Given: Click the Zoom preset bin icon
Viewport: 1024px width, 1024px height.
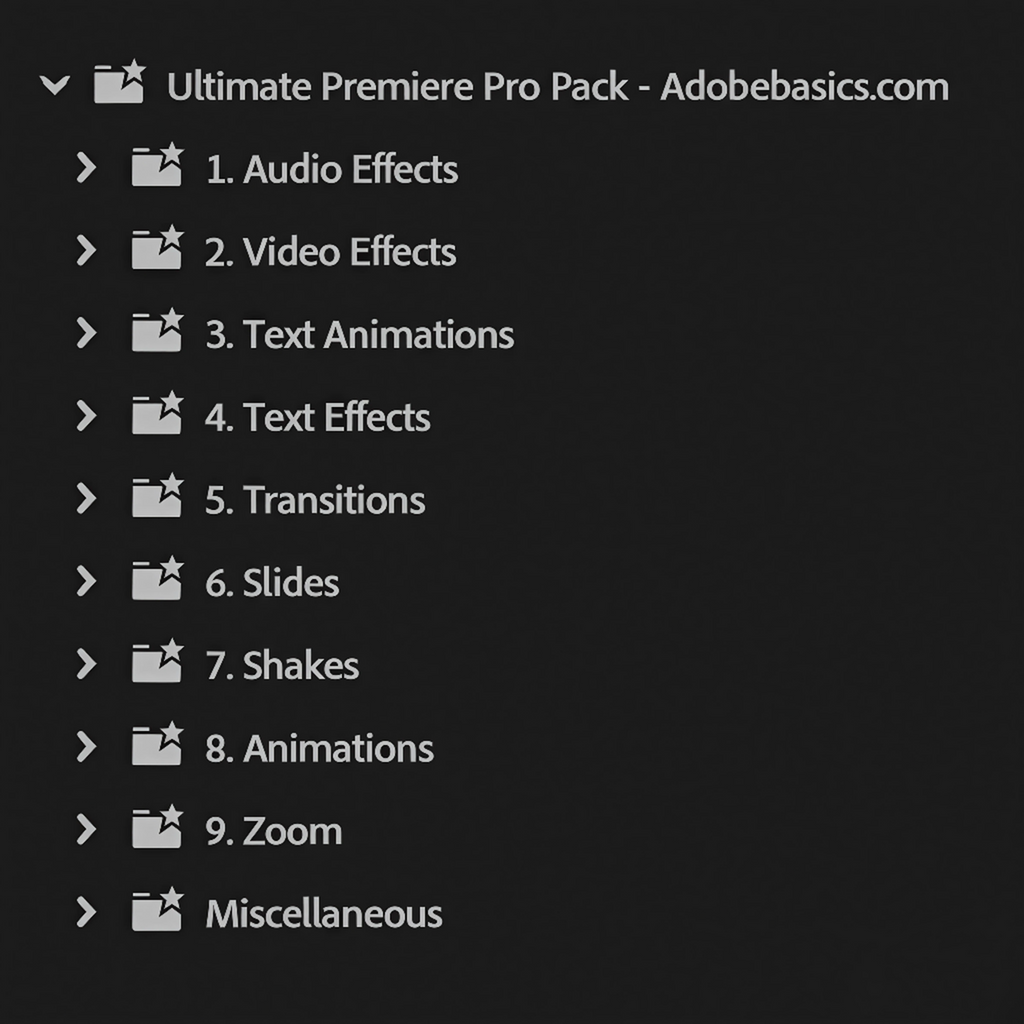Looking at the screenshot, I should [156, 830].
